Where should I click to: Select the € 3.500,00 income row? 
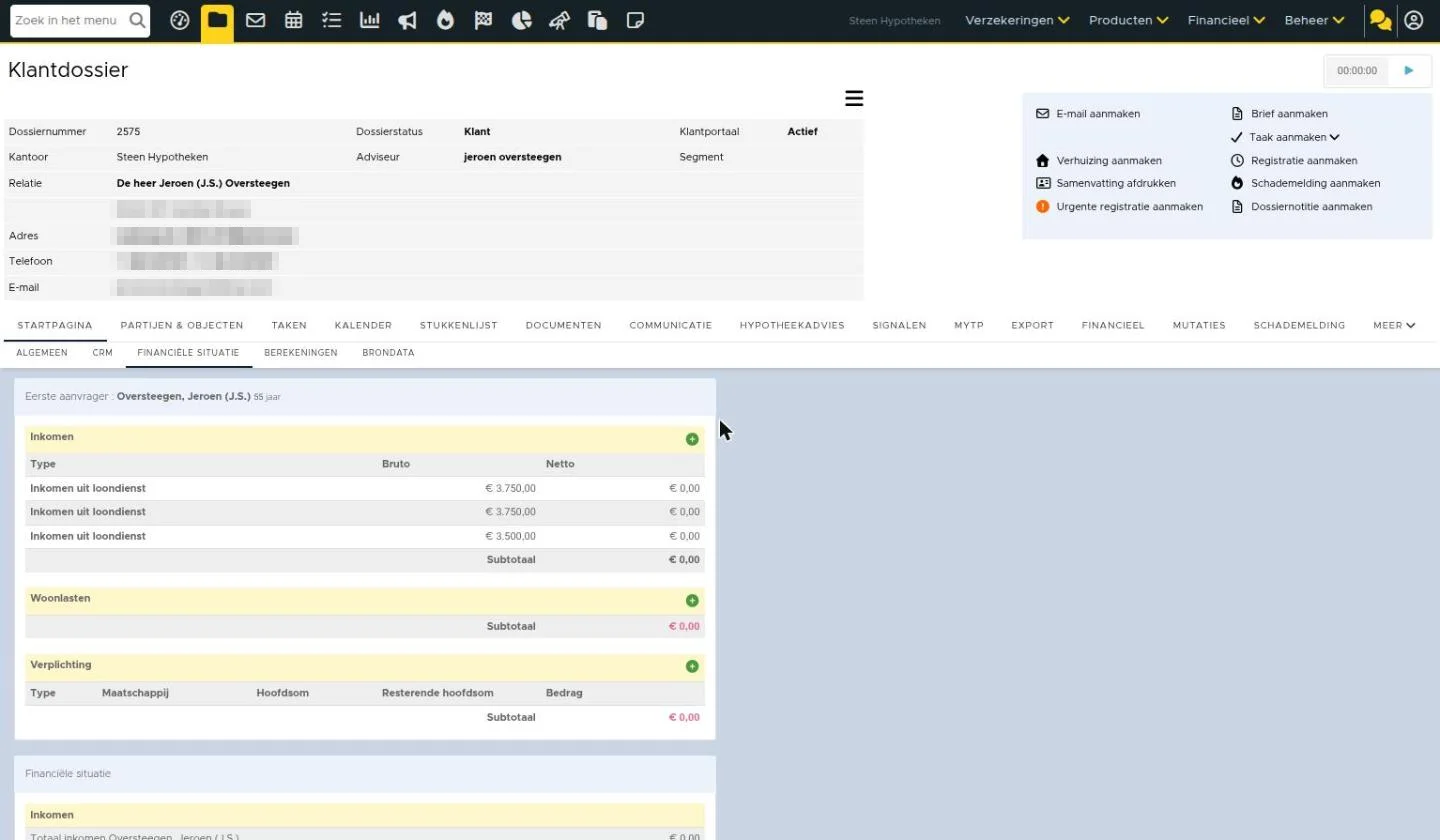click(x=365, y=537)
